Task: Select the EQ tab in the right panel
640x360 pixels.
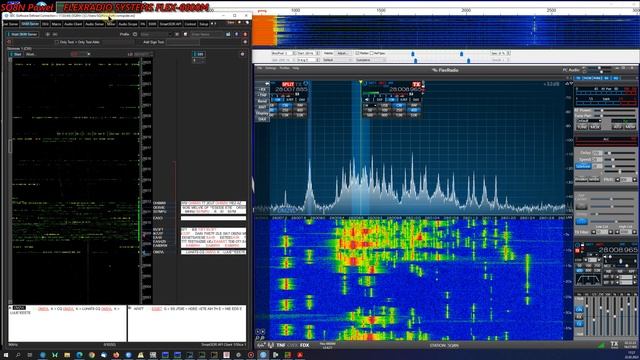Action: (616, 78)
